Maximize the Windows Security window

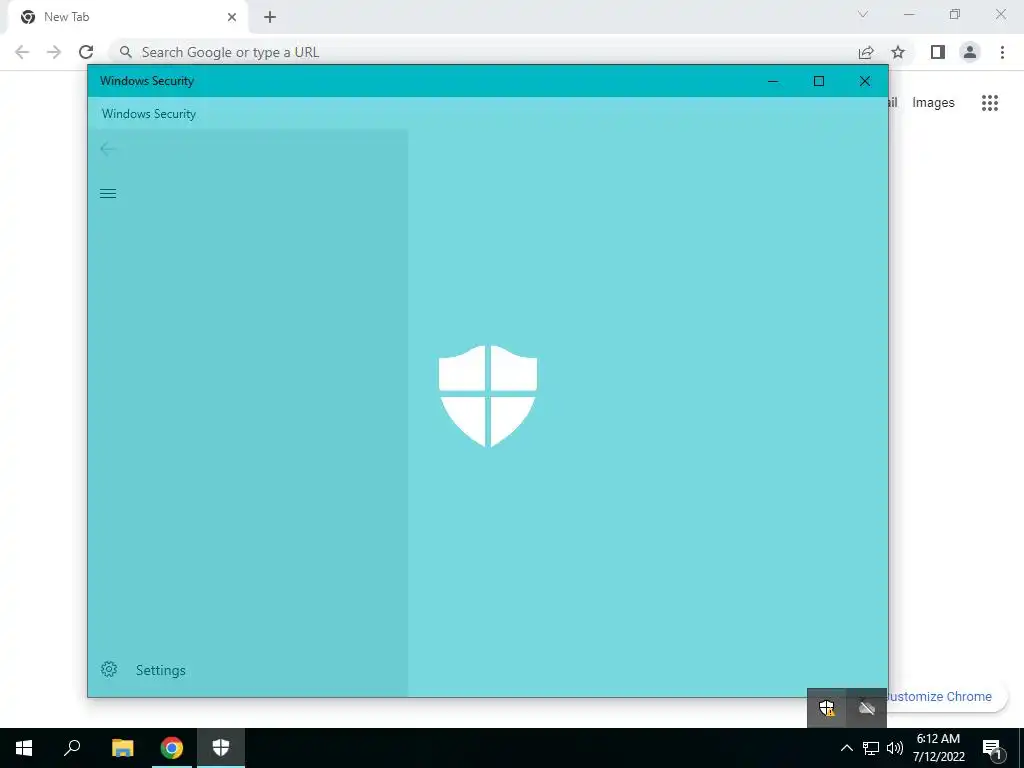[819, 81]
